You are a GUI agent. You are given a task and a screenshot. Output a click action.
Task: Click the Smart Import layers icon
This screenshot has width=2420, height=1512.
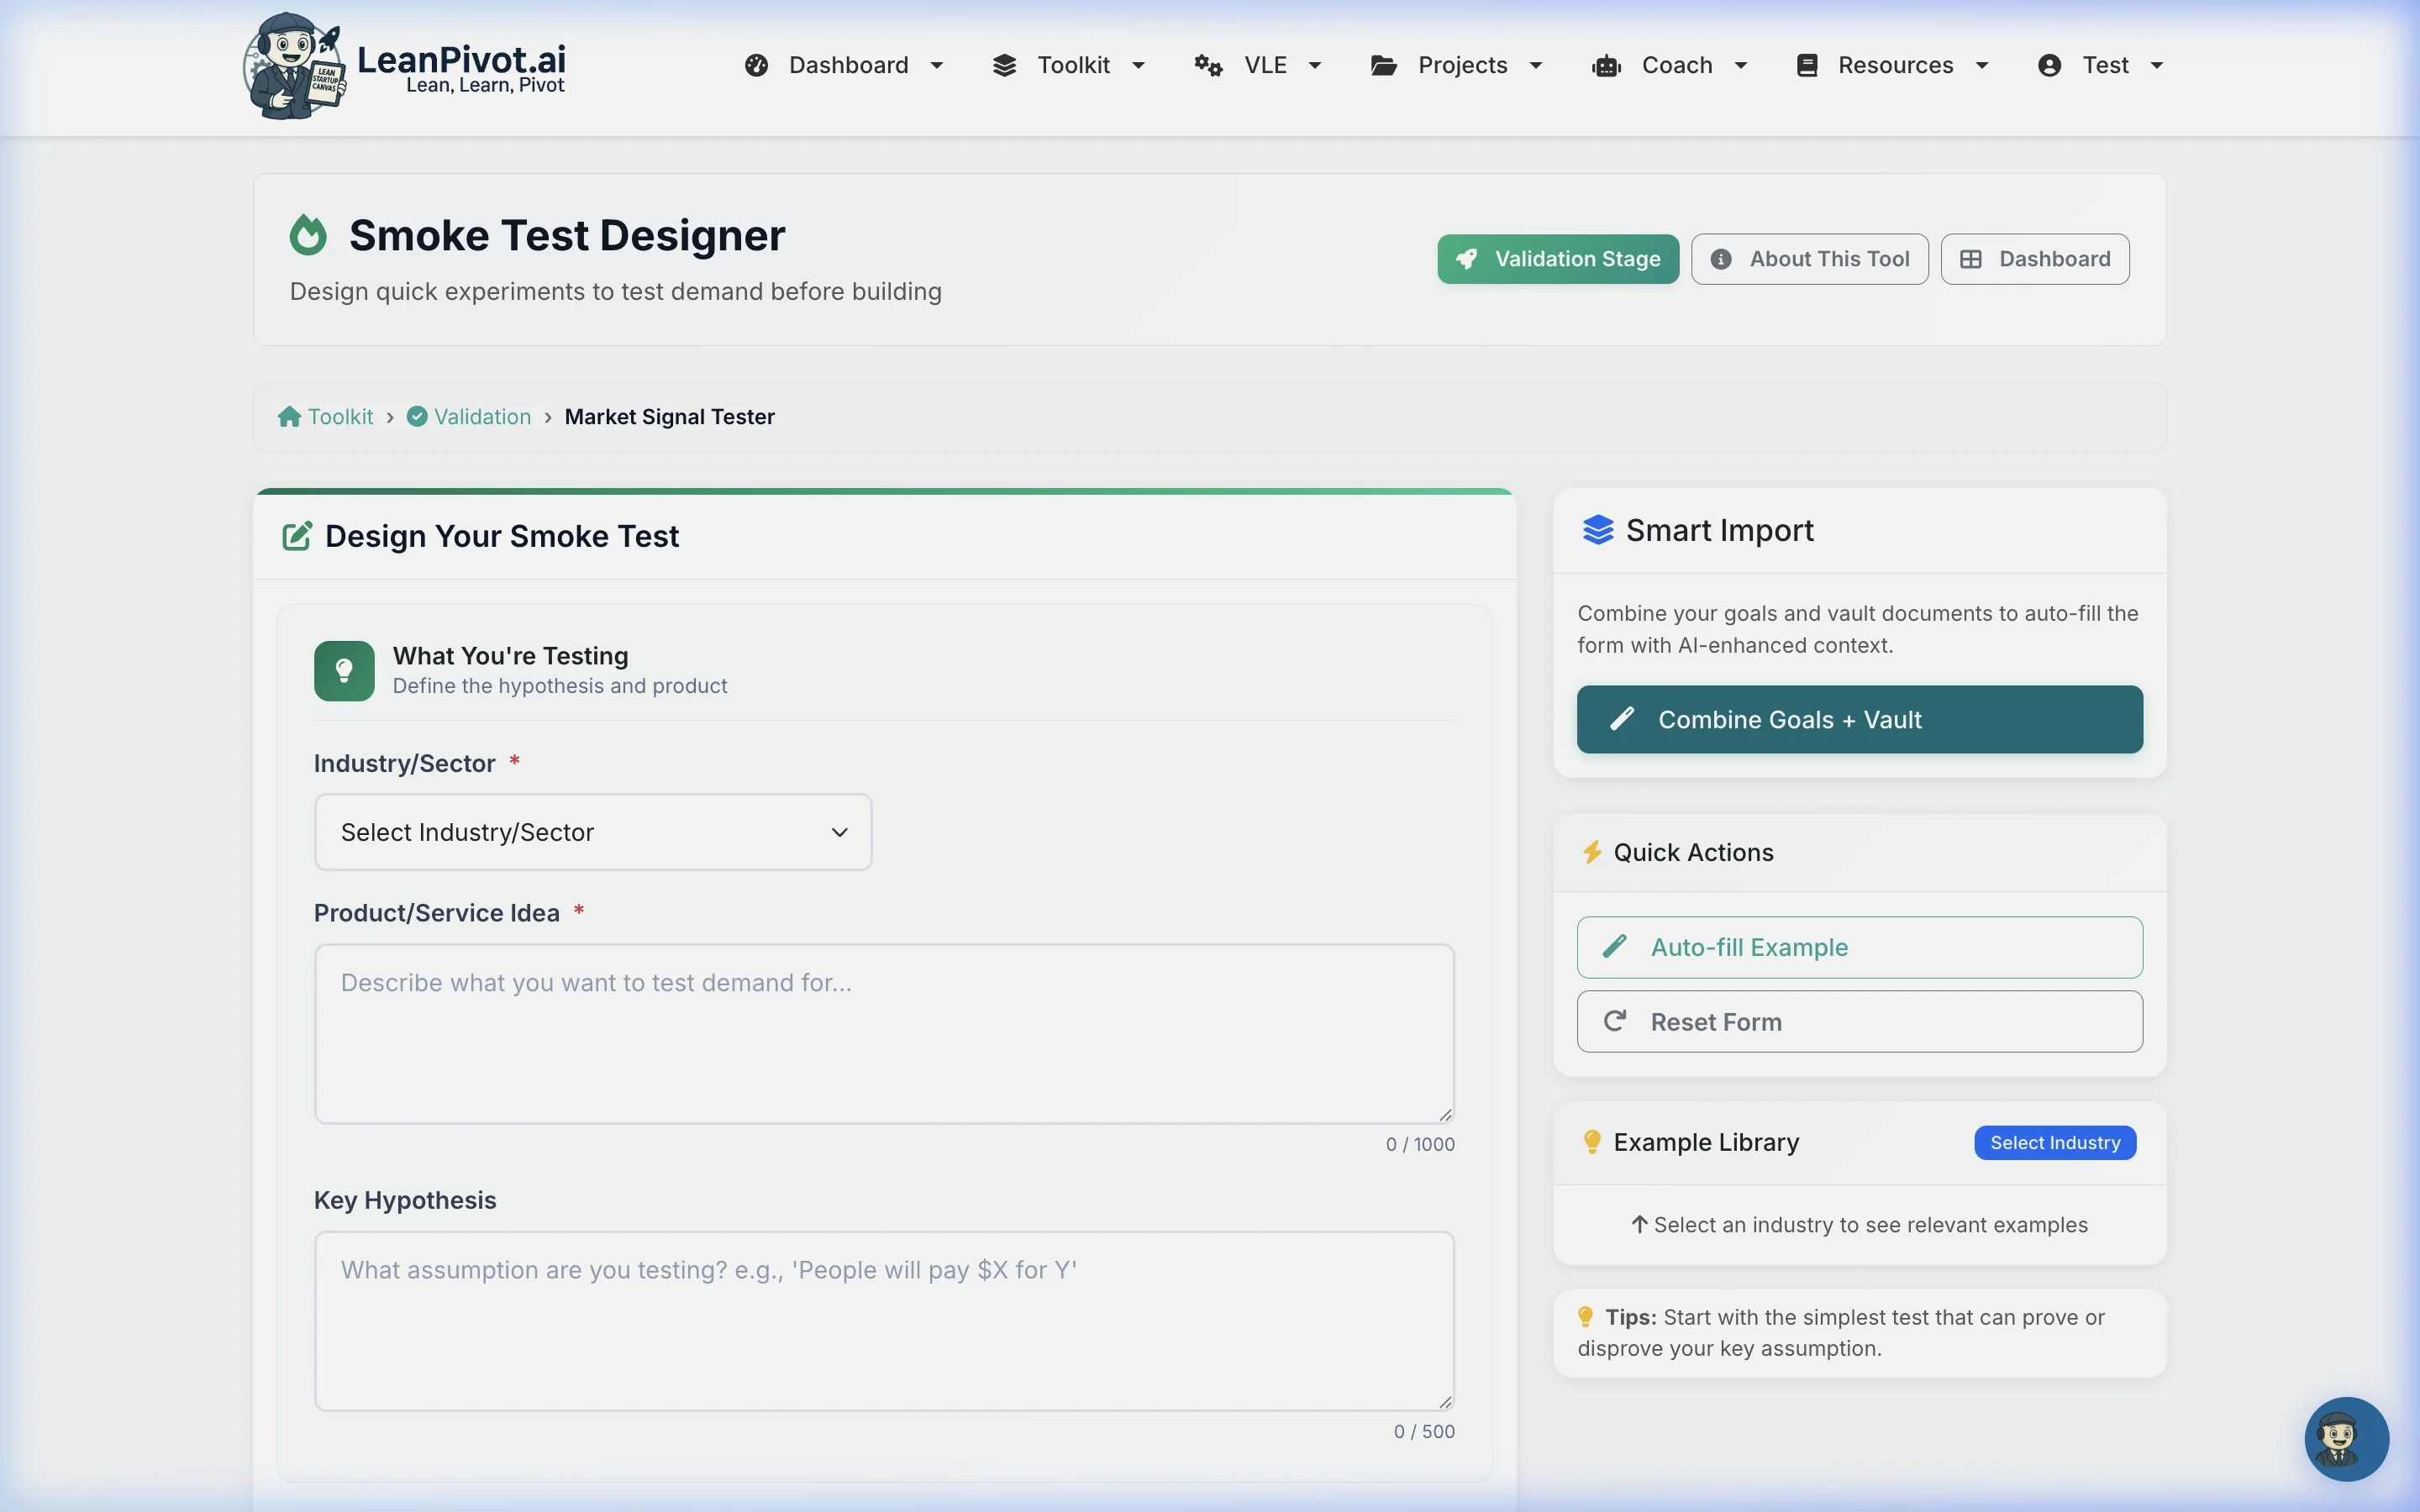pos(1597,530)
